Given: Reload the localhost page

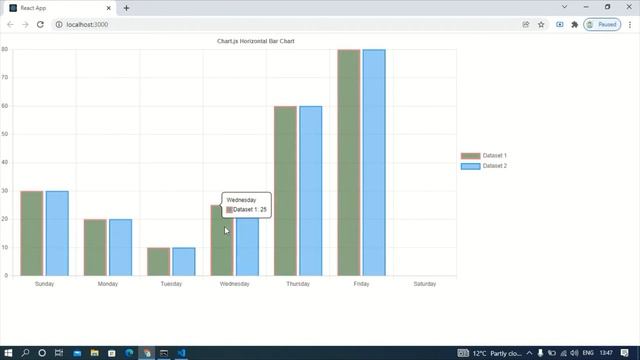Looking at the screenshot, I should (x=40, y=24).
